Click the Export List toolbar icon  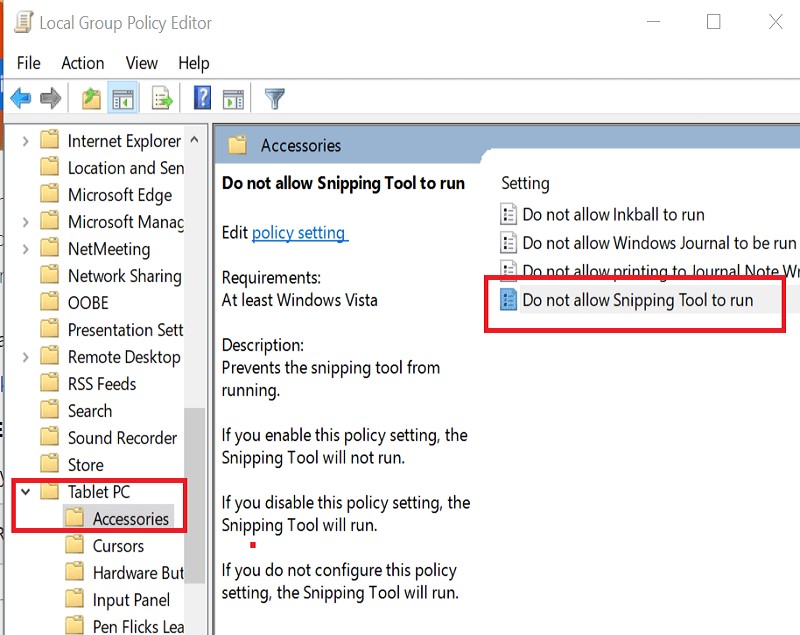(x=162, y=98)
